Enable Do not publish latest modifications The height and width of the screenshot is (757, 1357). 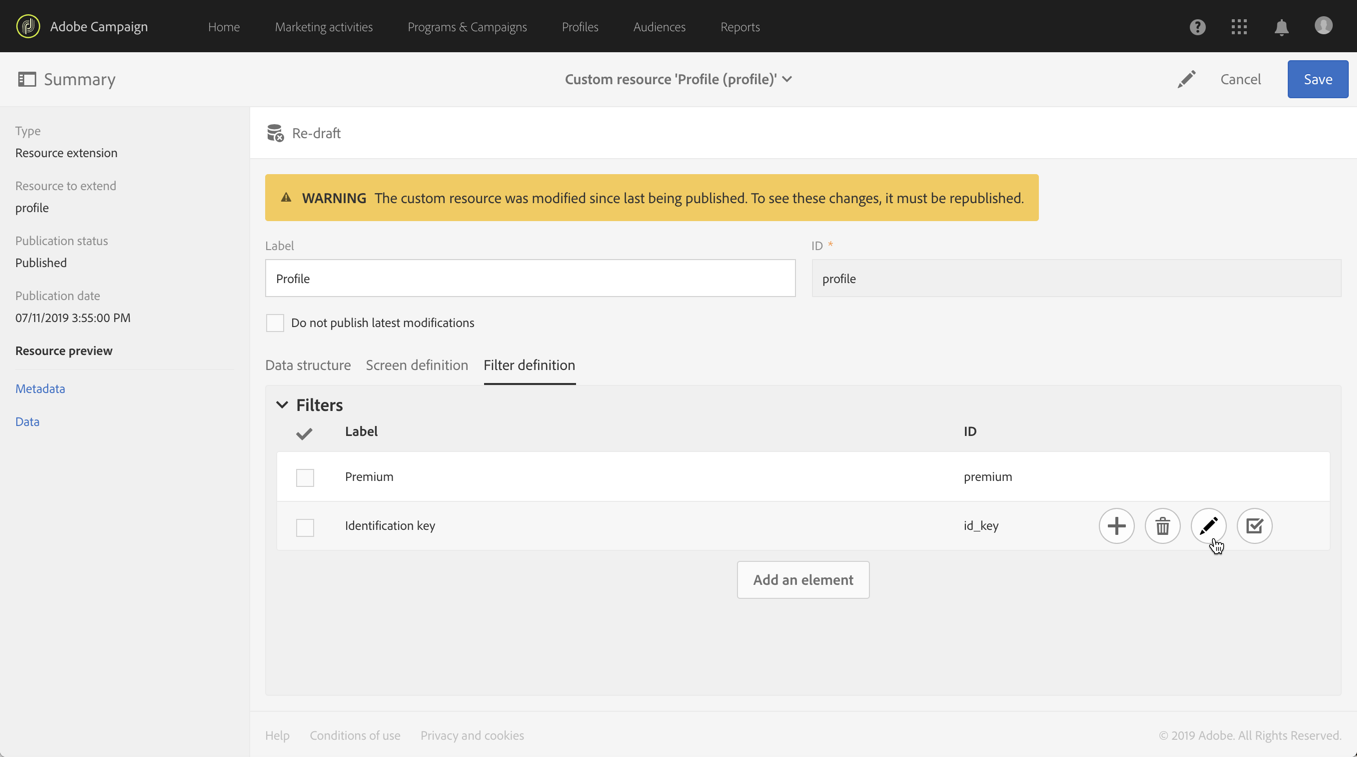pyautogui.click(x=275, y=323)
